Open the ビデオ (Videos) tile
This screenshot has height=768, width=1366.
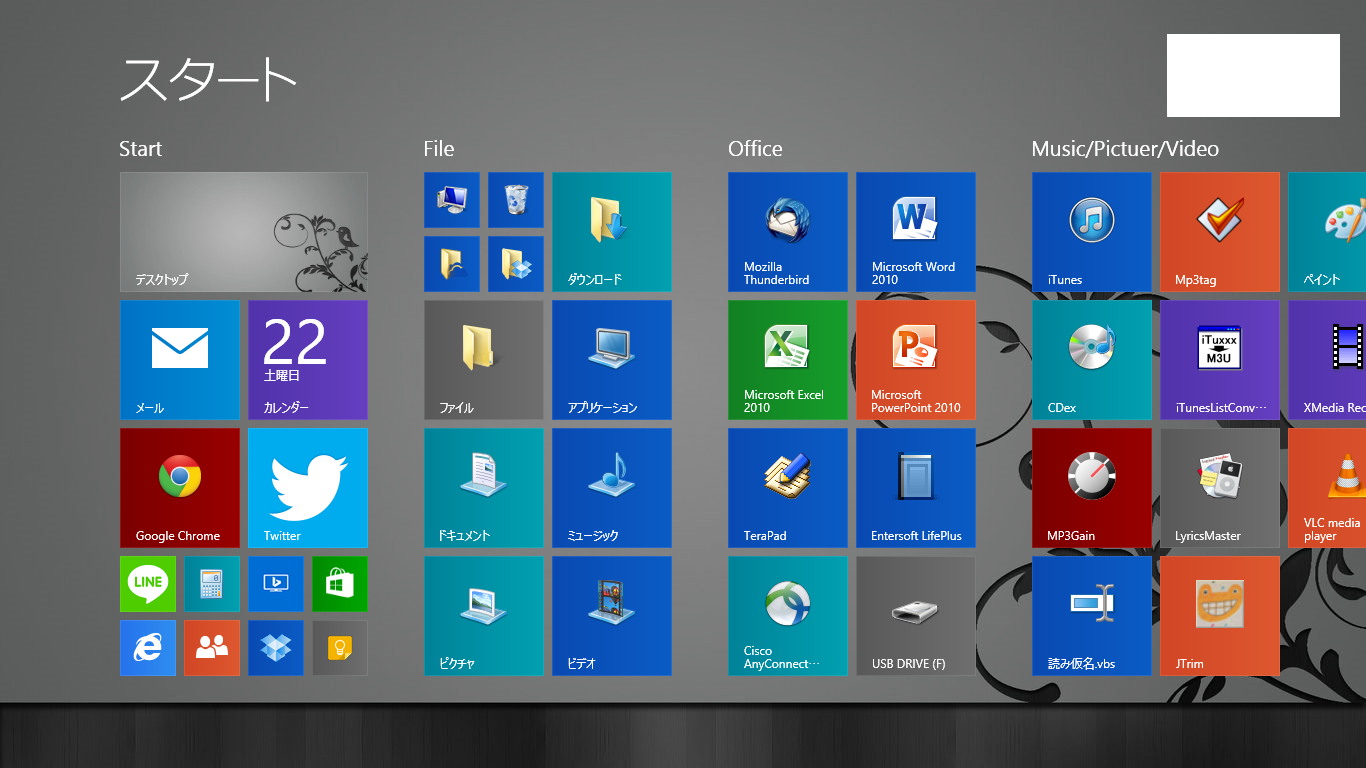(x=612, y=616)
